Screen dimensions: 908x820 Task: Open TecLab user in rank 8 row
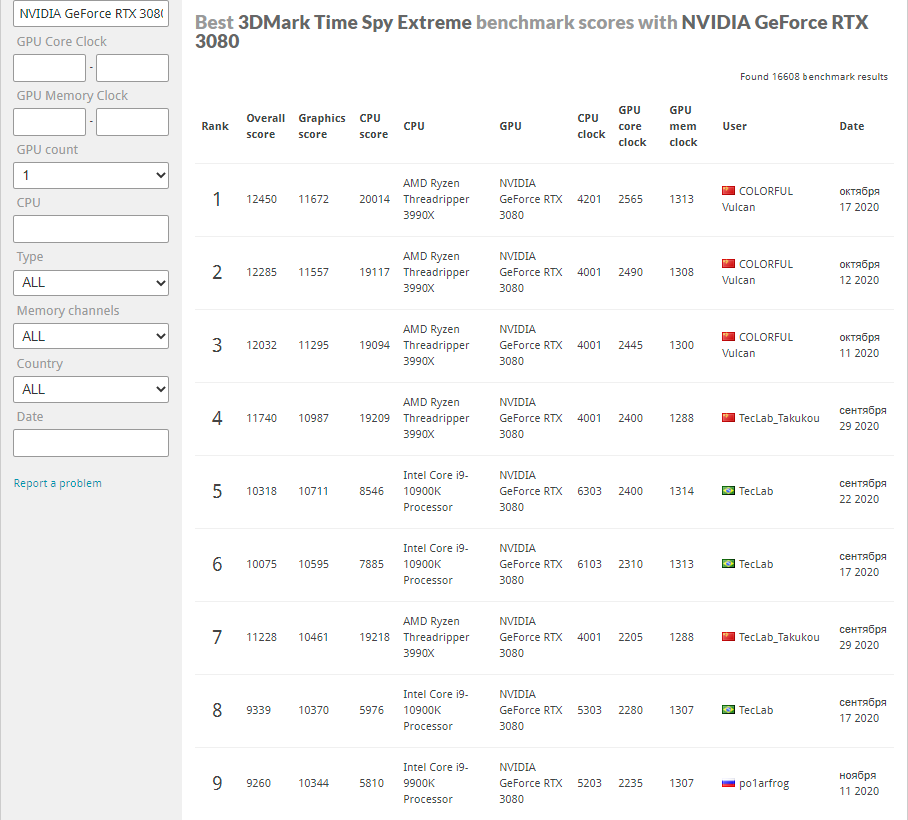[x=756, y=710]
